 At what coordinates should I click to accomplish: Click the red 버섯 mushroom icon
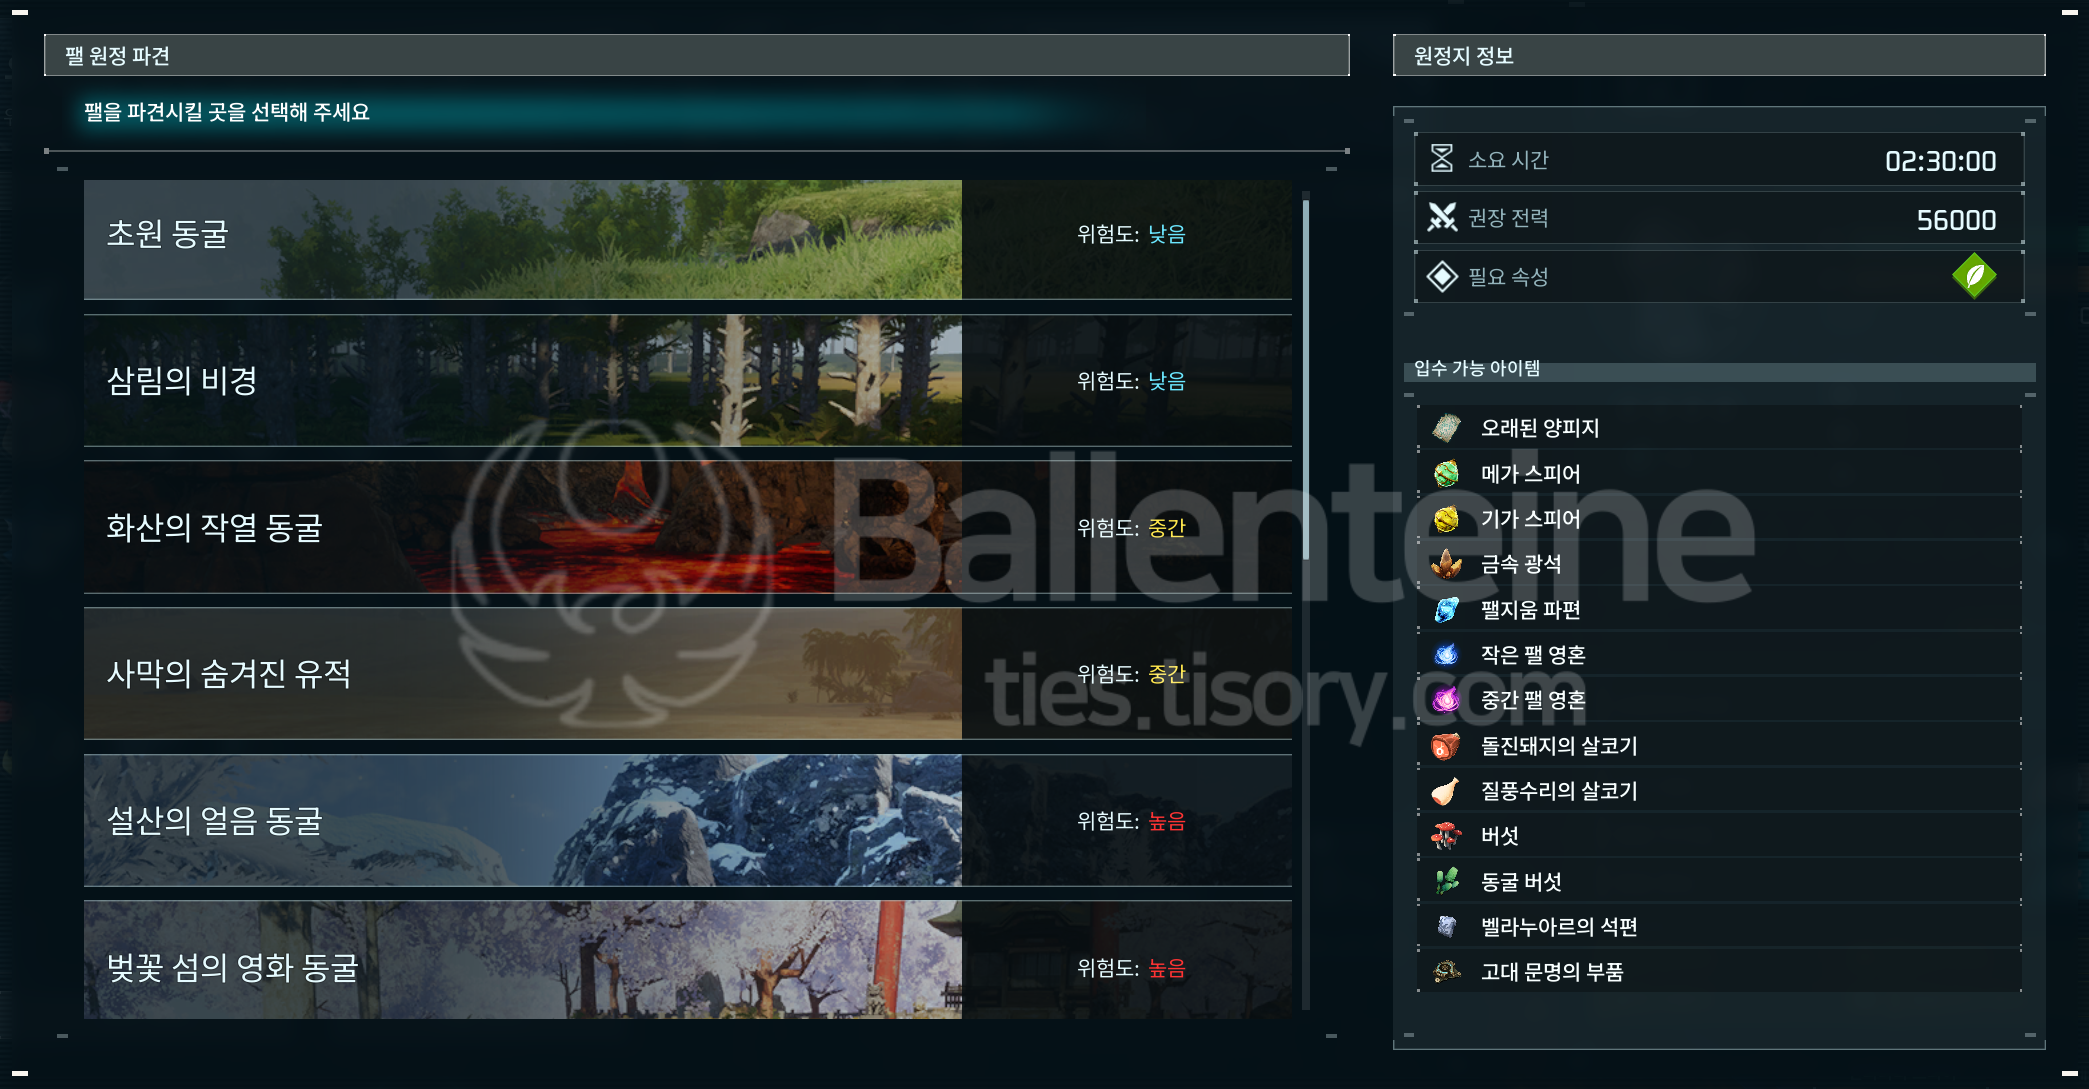pyautogui.click(x=1446, y=836)
